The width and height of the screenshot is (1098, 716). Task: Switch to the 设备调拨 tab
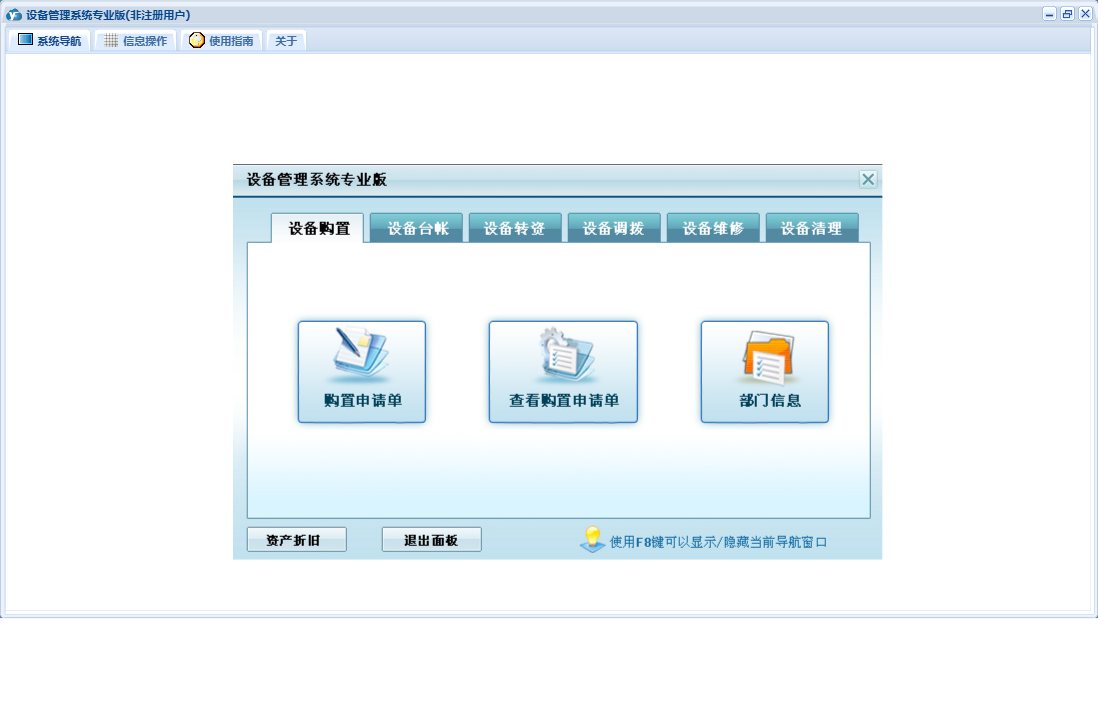(614, 228)
